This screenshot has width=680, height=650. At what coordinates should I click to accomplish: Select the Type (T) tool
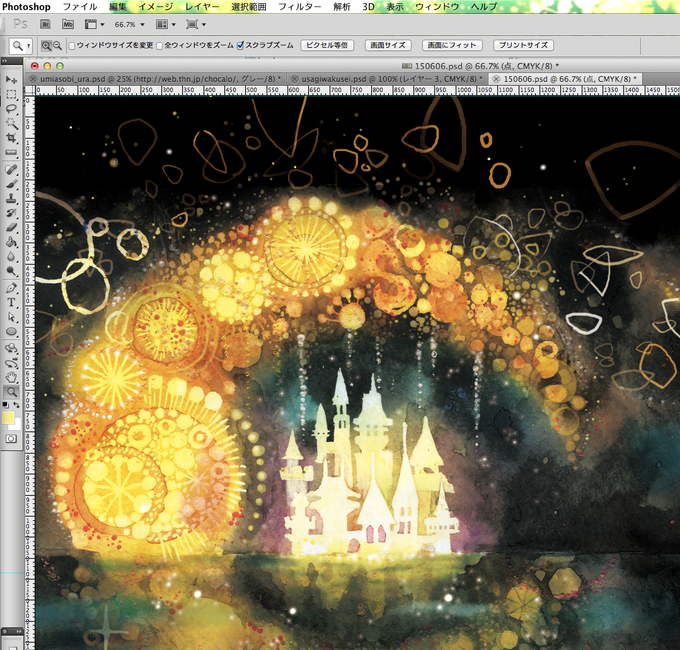point(11,303)
